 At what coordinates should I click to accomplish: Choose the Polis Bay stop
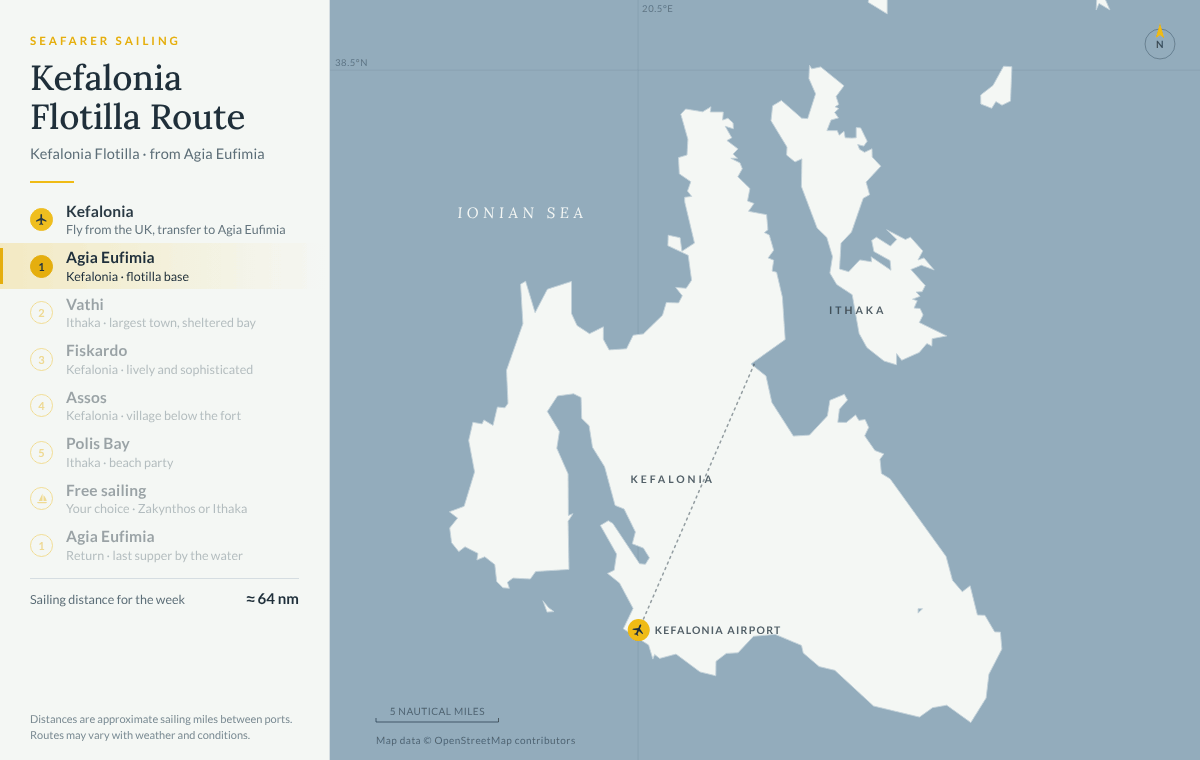pyautogui.click(x=164, y=452)
